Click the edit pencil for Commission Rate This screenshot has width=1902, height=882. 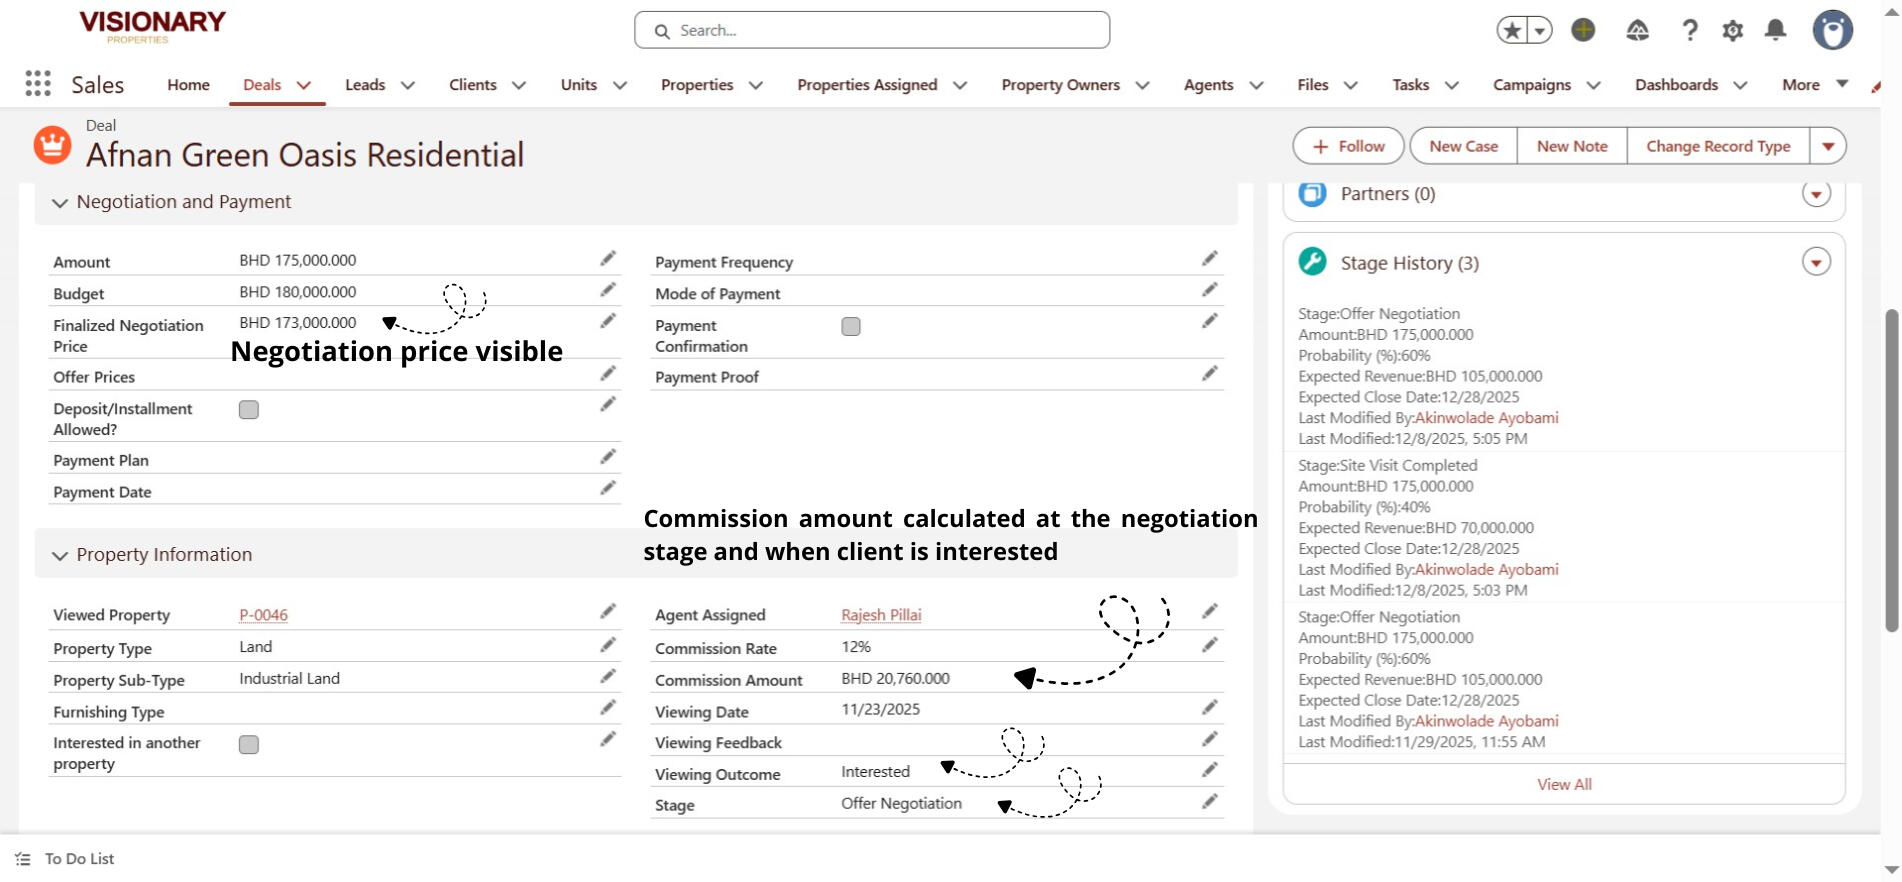coord(1209,645)
